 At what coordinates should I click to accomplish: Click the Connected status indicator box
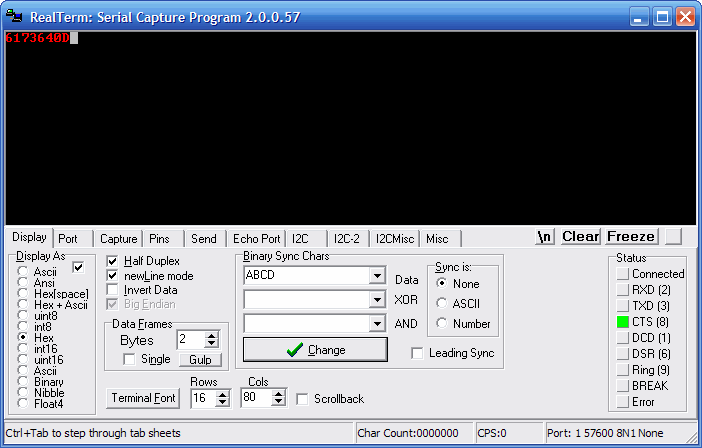pyautogui.click(x=623, y=274)
